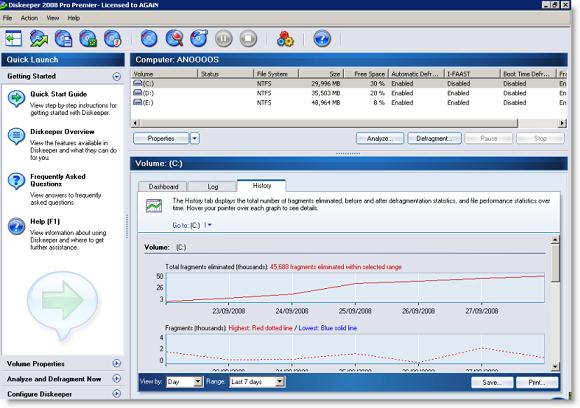Click the volume list scroll-right arrow
Image resolution: width=580 pixels, height=408 pixels.
tap(562, 123)
